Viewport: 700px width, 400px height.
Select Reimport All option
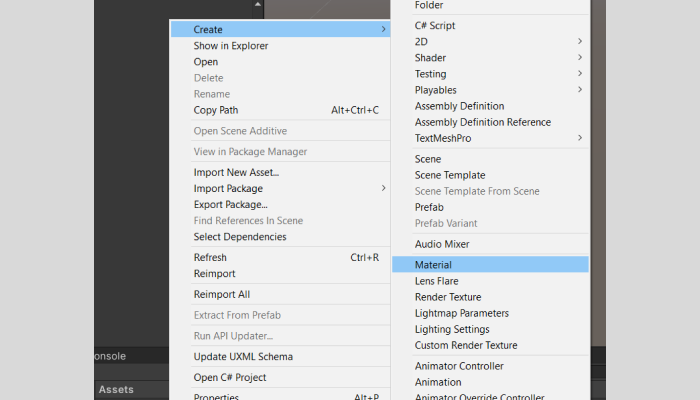221,294
